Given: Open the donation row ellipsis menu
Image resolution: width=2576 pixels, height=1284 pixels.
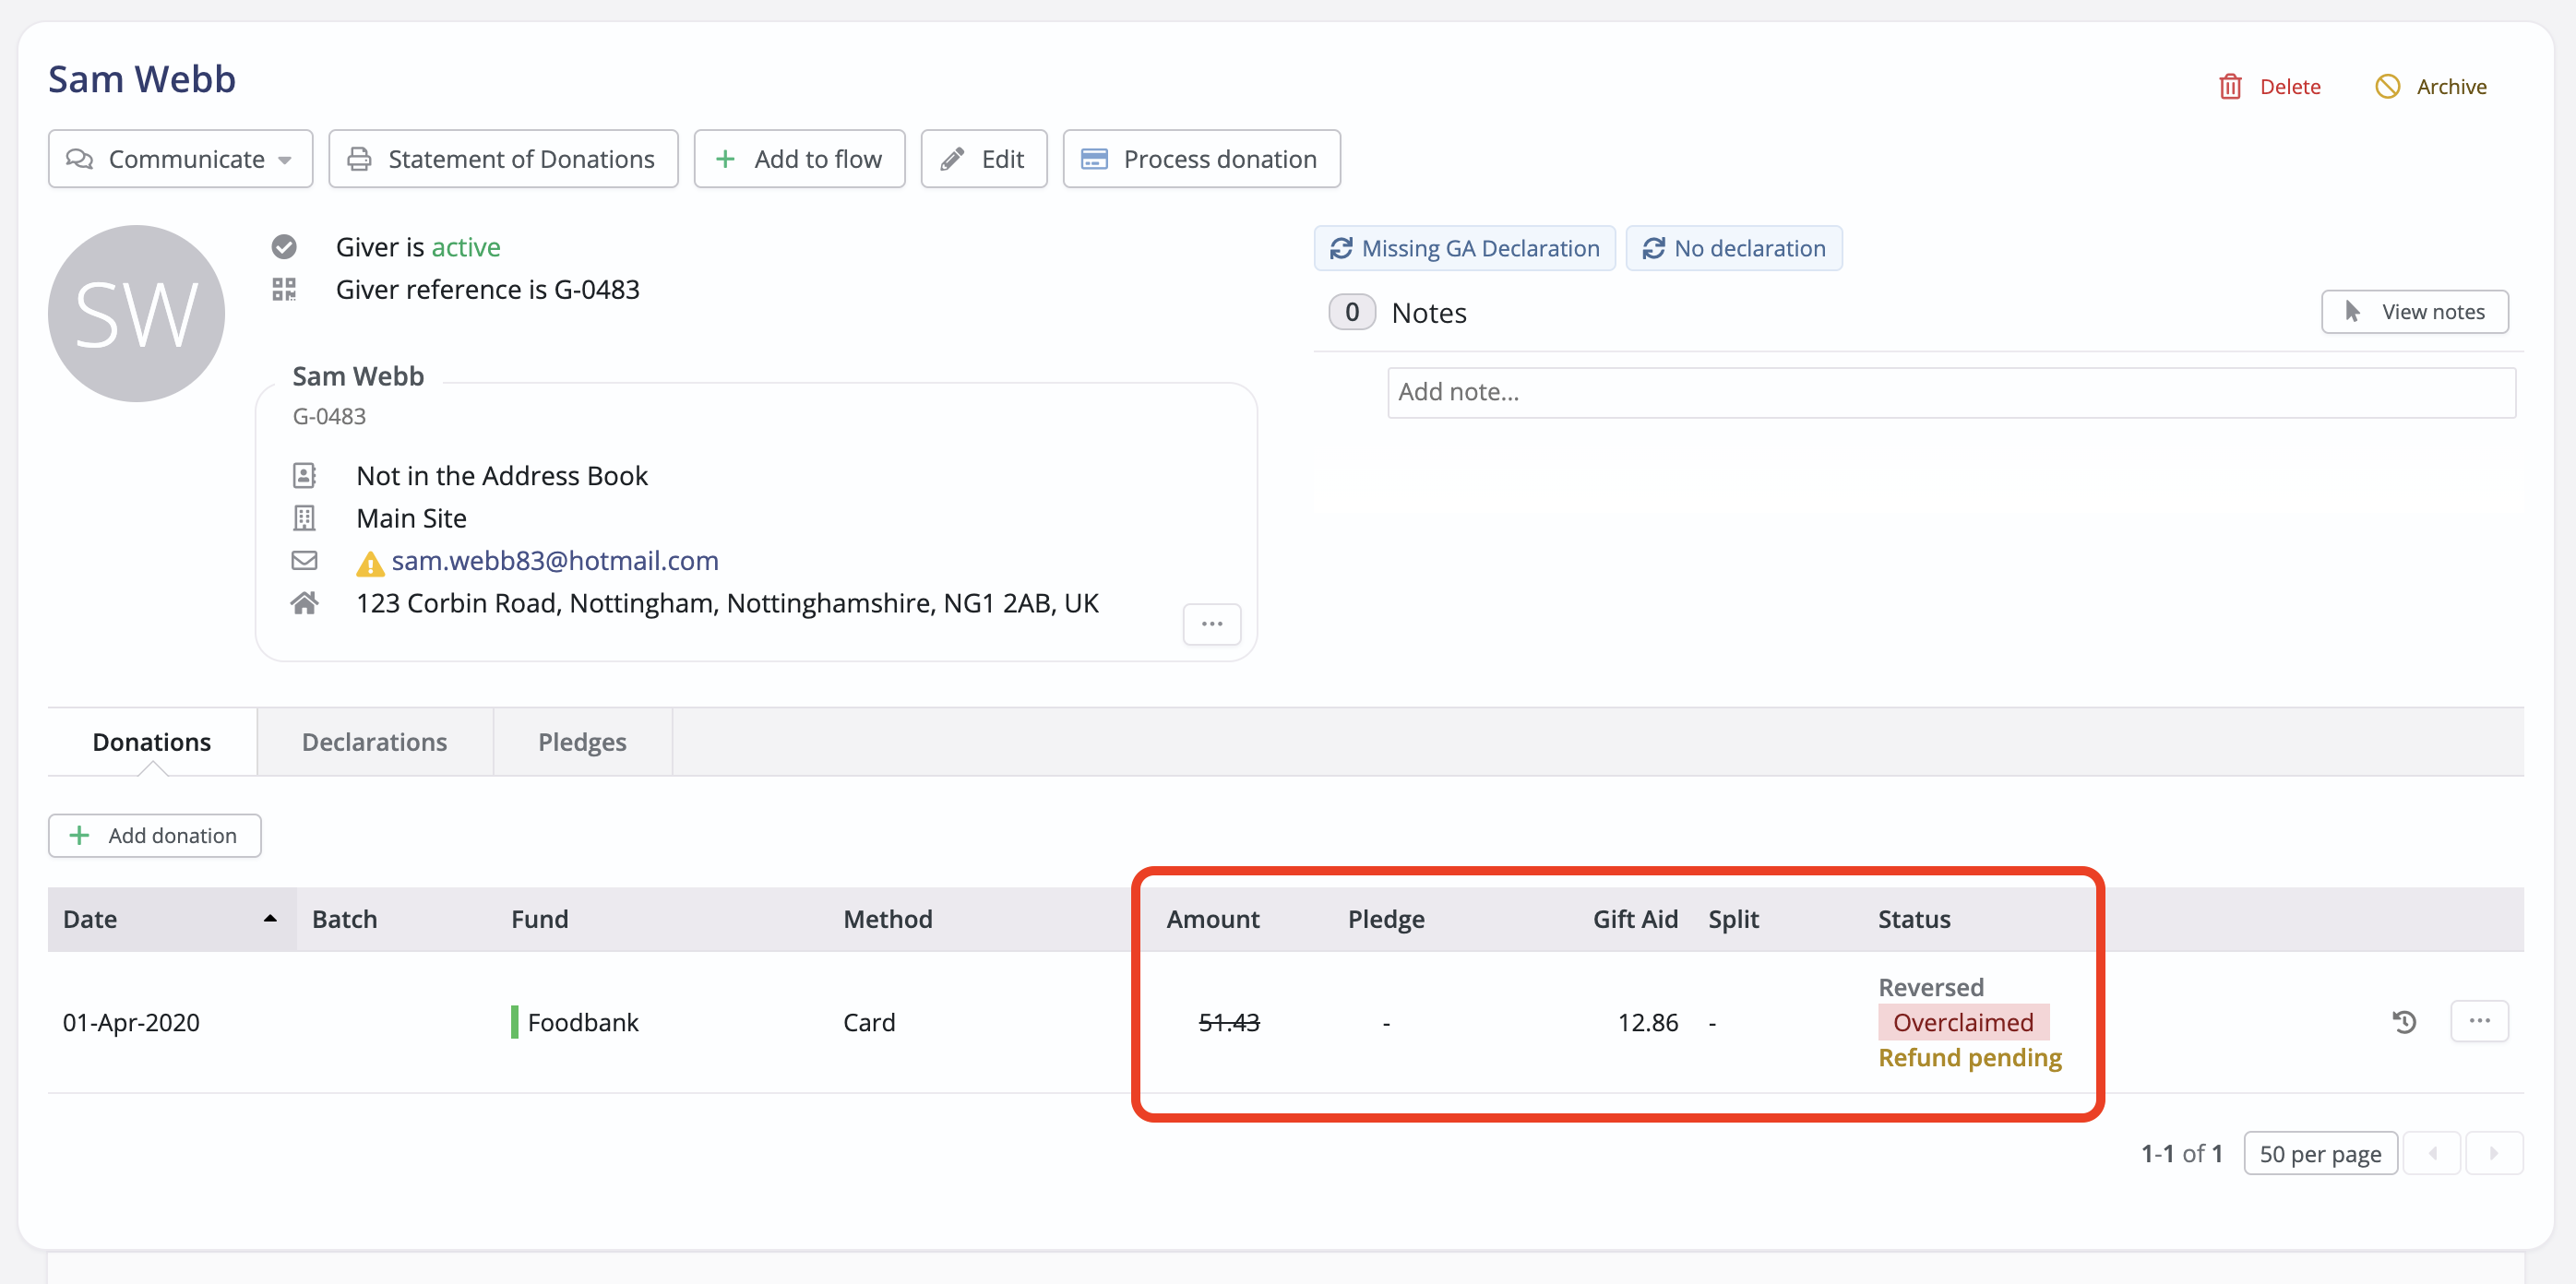Looking at the screenshot, I should coord(2479,1021).
